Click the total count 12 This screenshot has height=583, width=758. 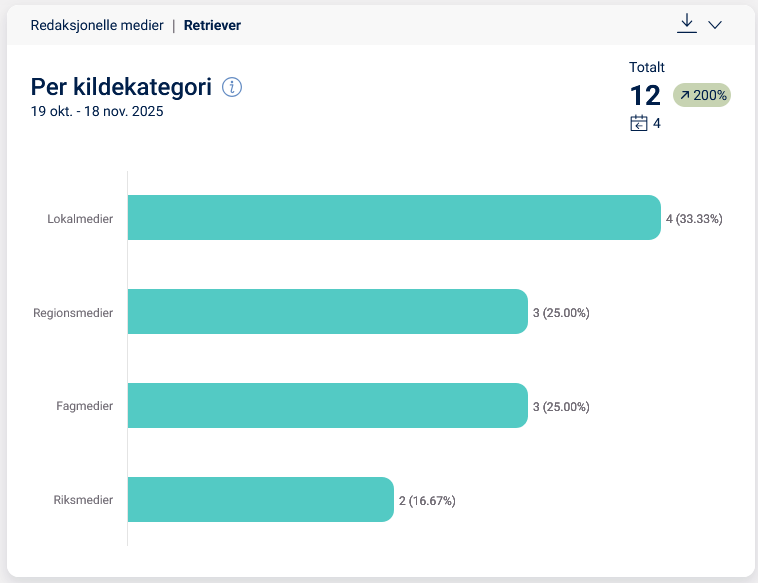point(645,96)
